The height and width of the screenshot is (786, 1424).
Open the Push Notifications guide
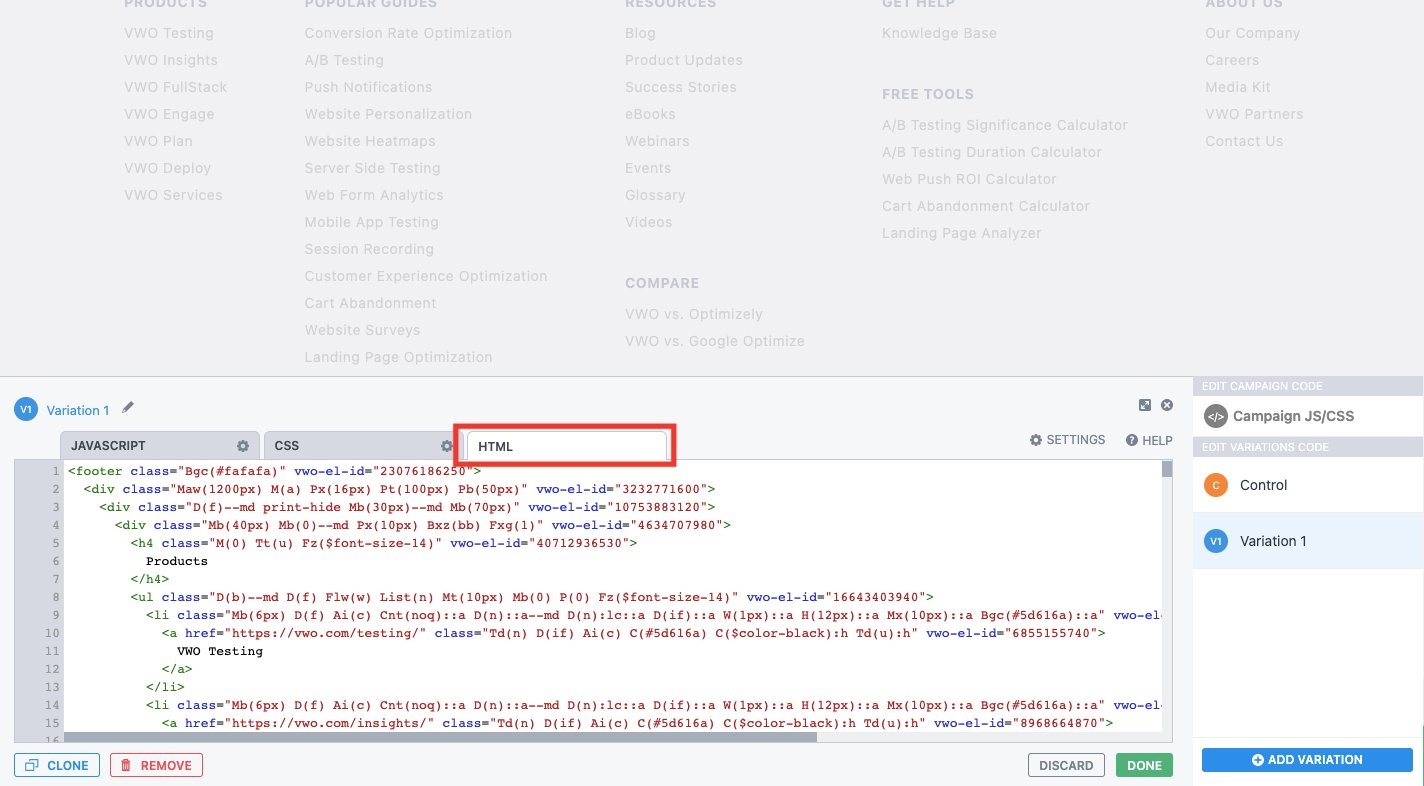coord(368,87)
